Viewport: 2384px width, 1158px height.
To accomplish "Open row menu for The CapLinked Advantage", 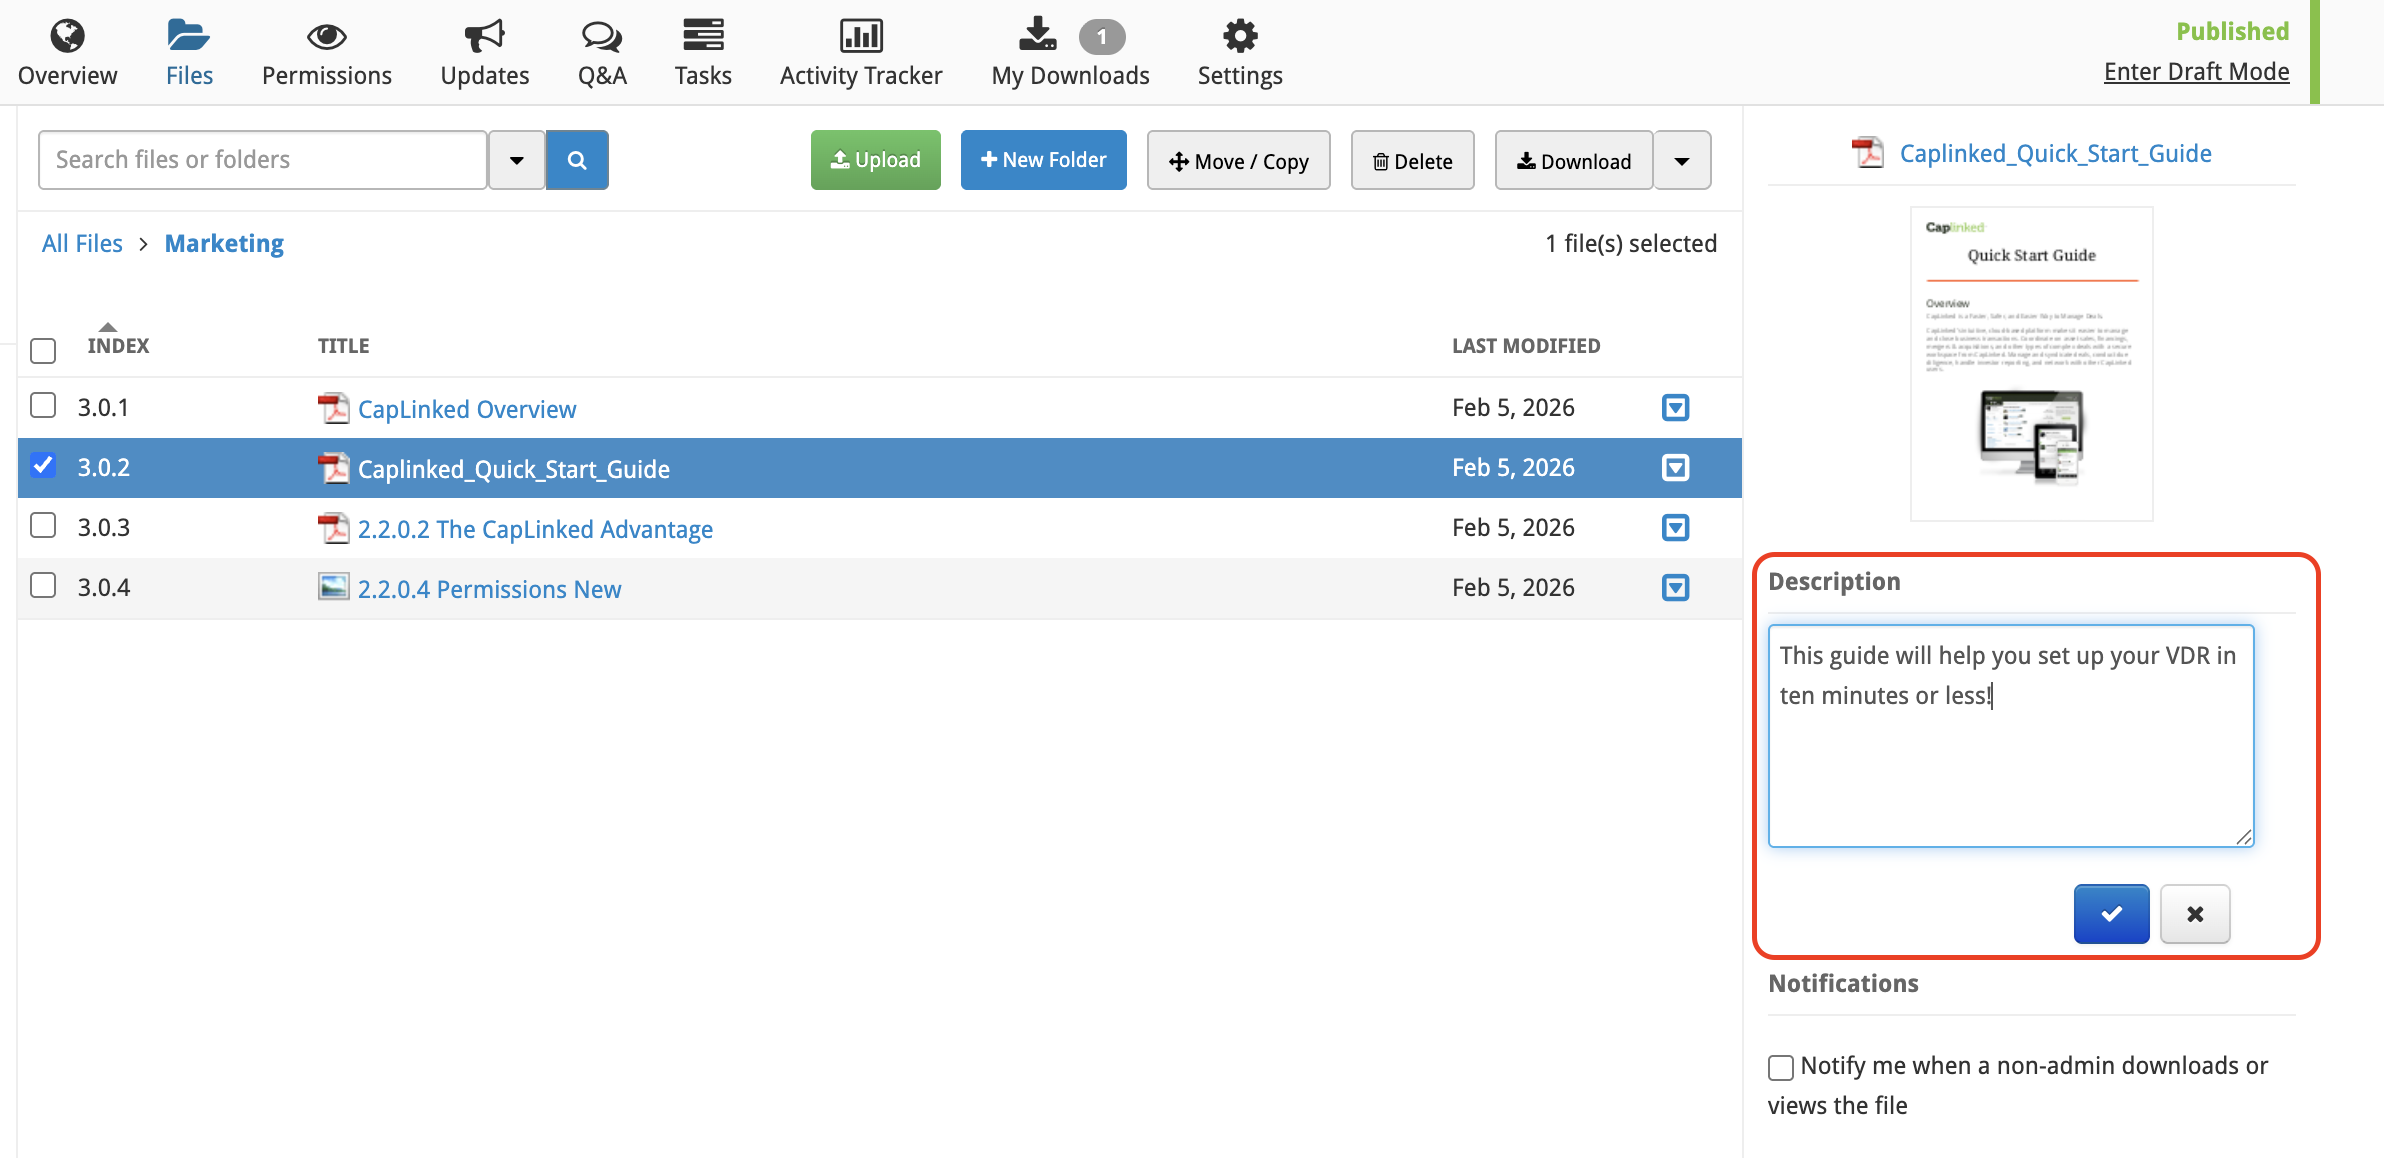I will click(1675, 528).
